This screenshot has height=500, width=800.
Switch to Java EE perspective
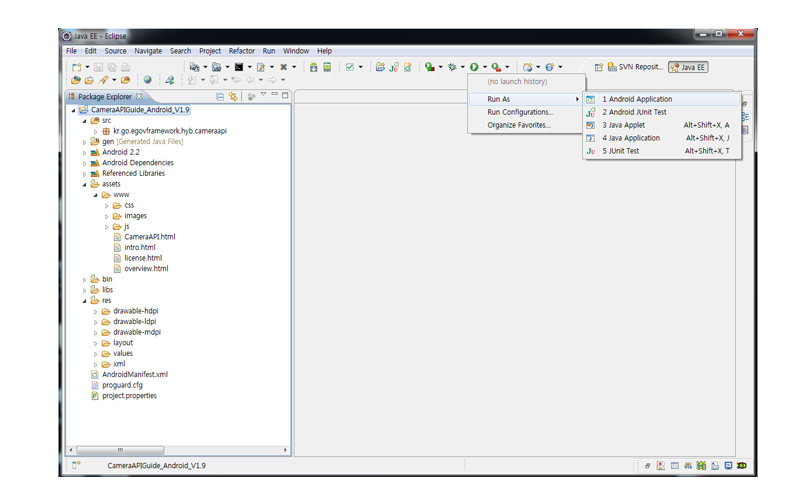[689, 67]
